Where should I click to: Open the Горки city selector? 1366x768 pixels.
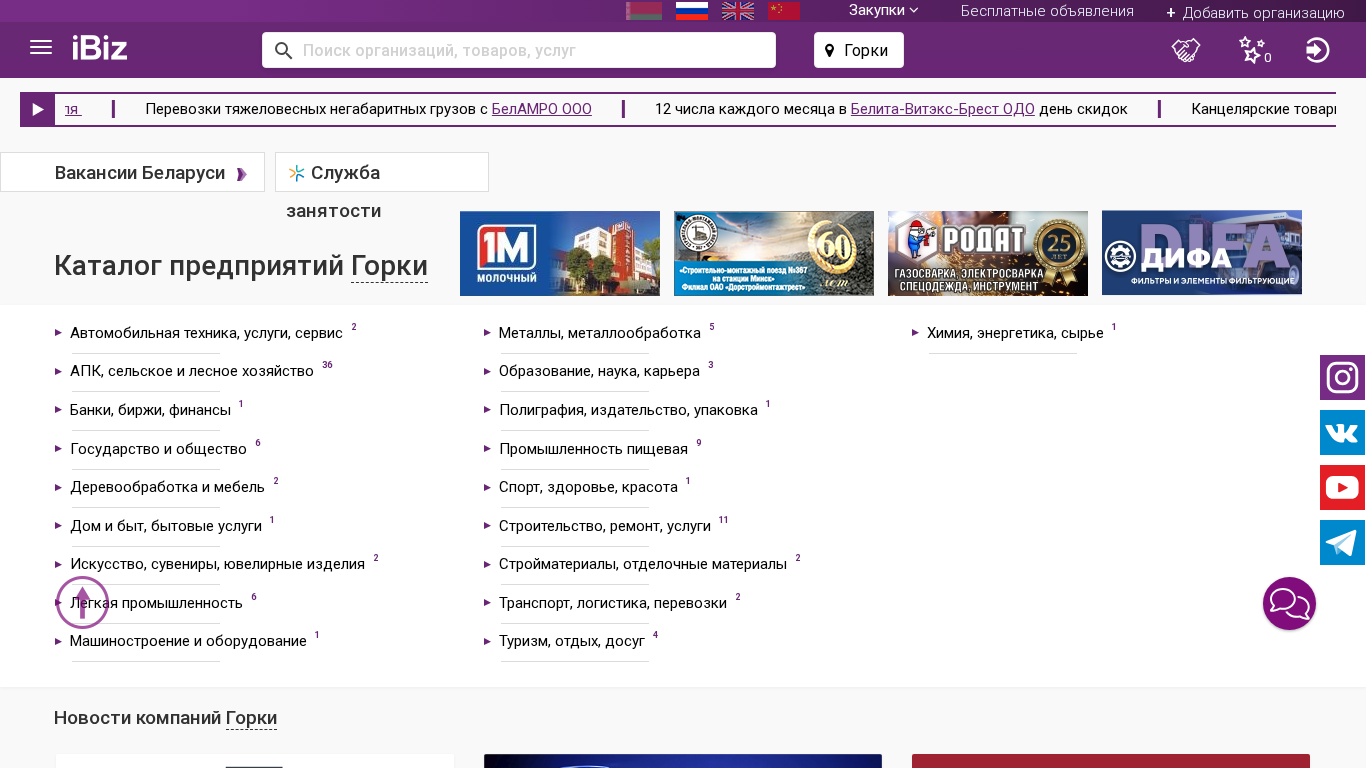[x=858, y=50]
